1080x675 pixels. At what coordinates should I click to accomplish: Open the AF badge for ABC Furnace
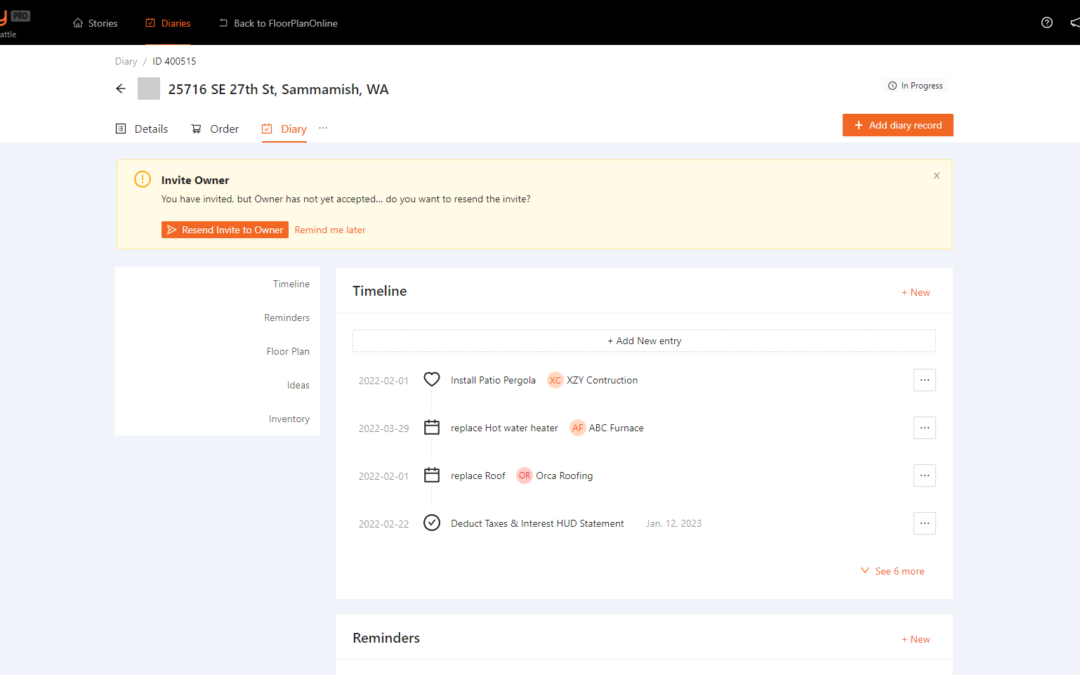click(x=577, y=427)
